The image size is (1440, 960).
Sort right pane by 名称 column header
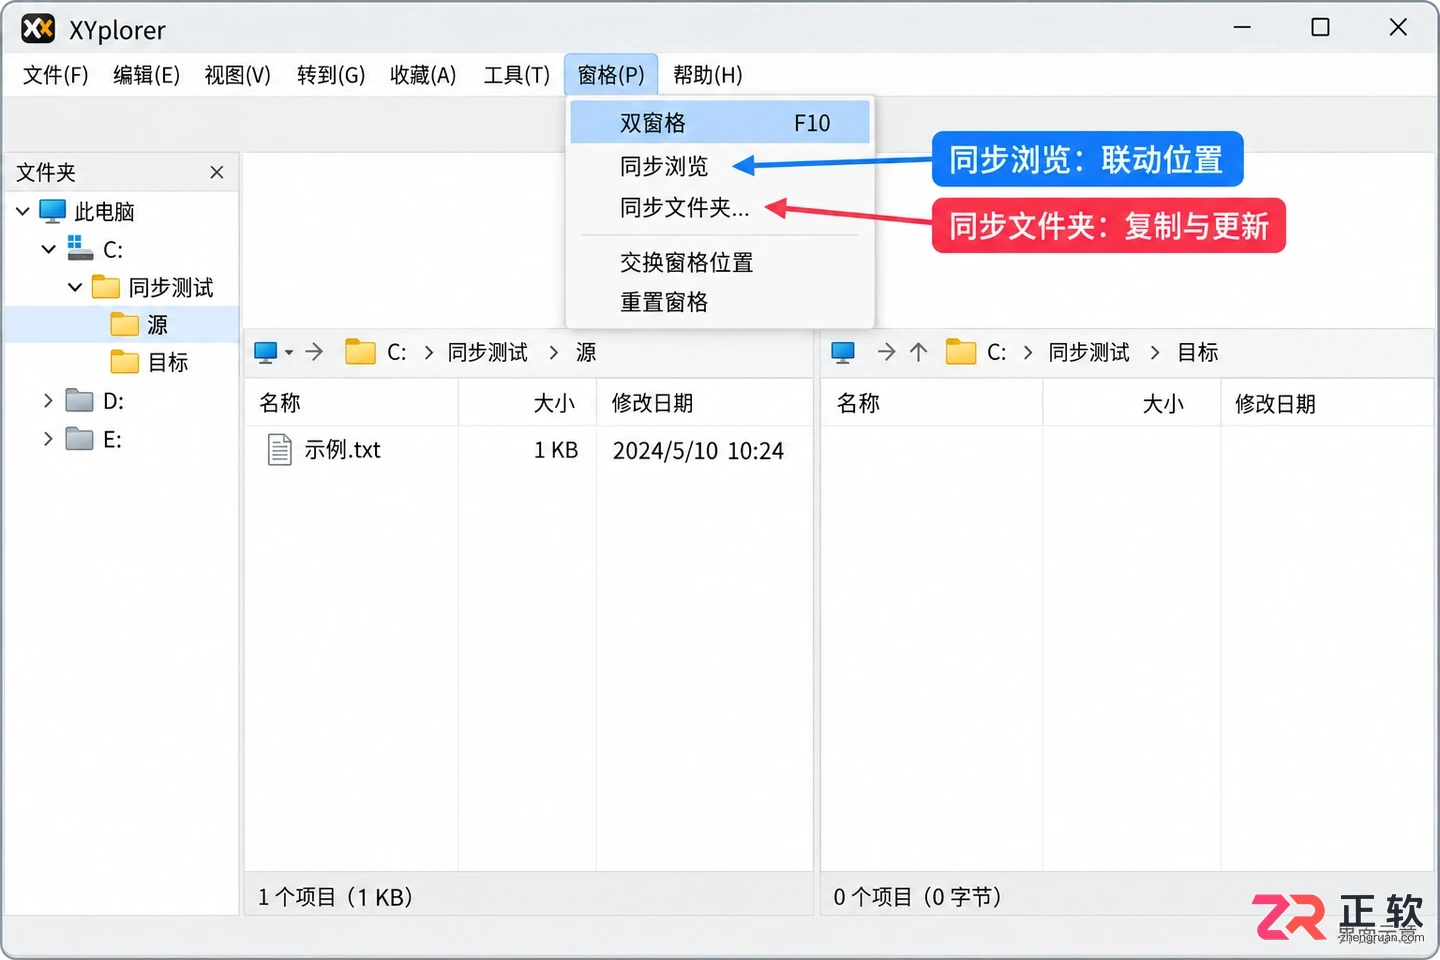pyautogui.click(x=931, y=403)
